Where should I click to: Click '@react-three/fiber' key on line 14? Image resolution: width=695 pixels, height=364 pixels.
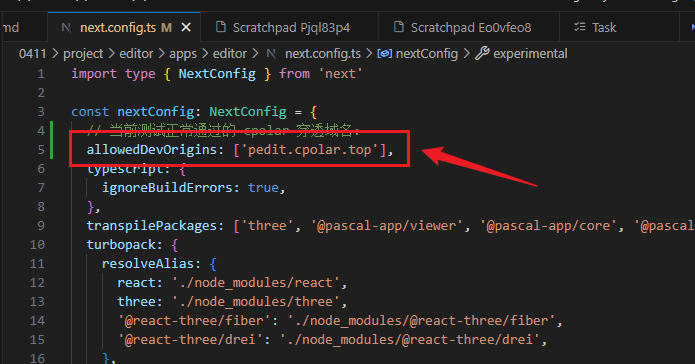click(x=194, y=321)
